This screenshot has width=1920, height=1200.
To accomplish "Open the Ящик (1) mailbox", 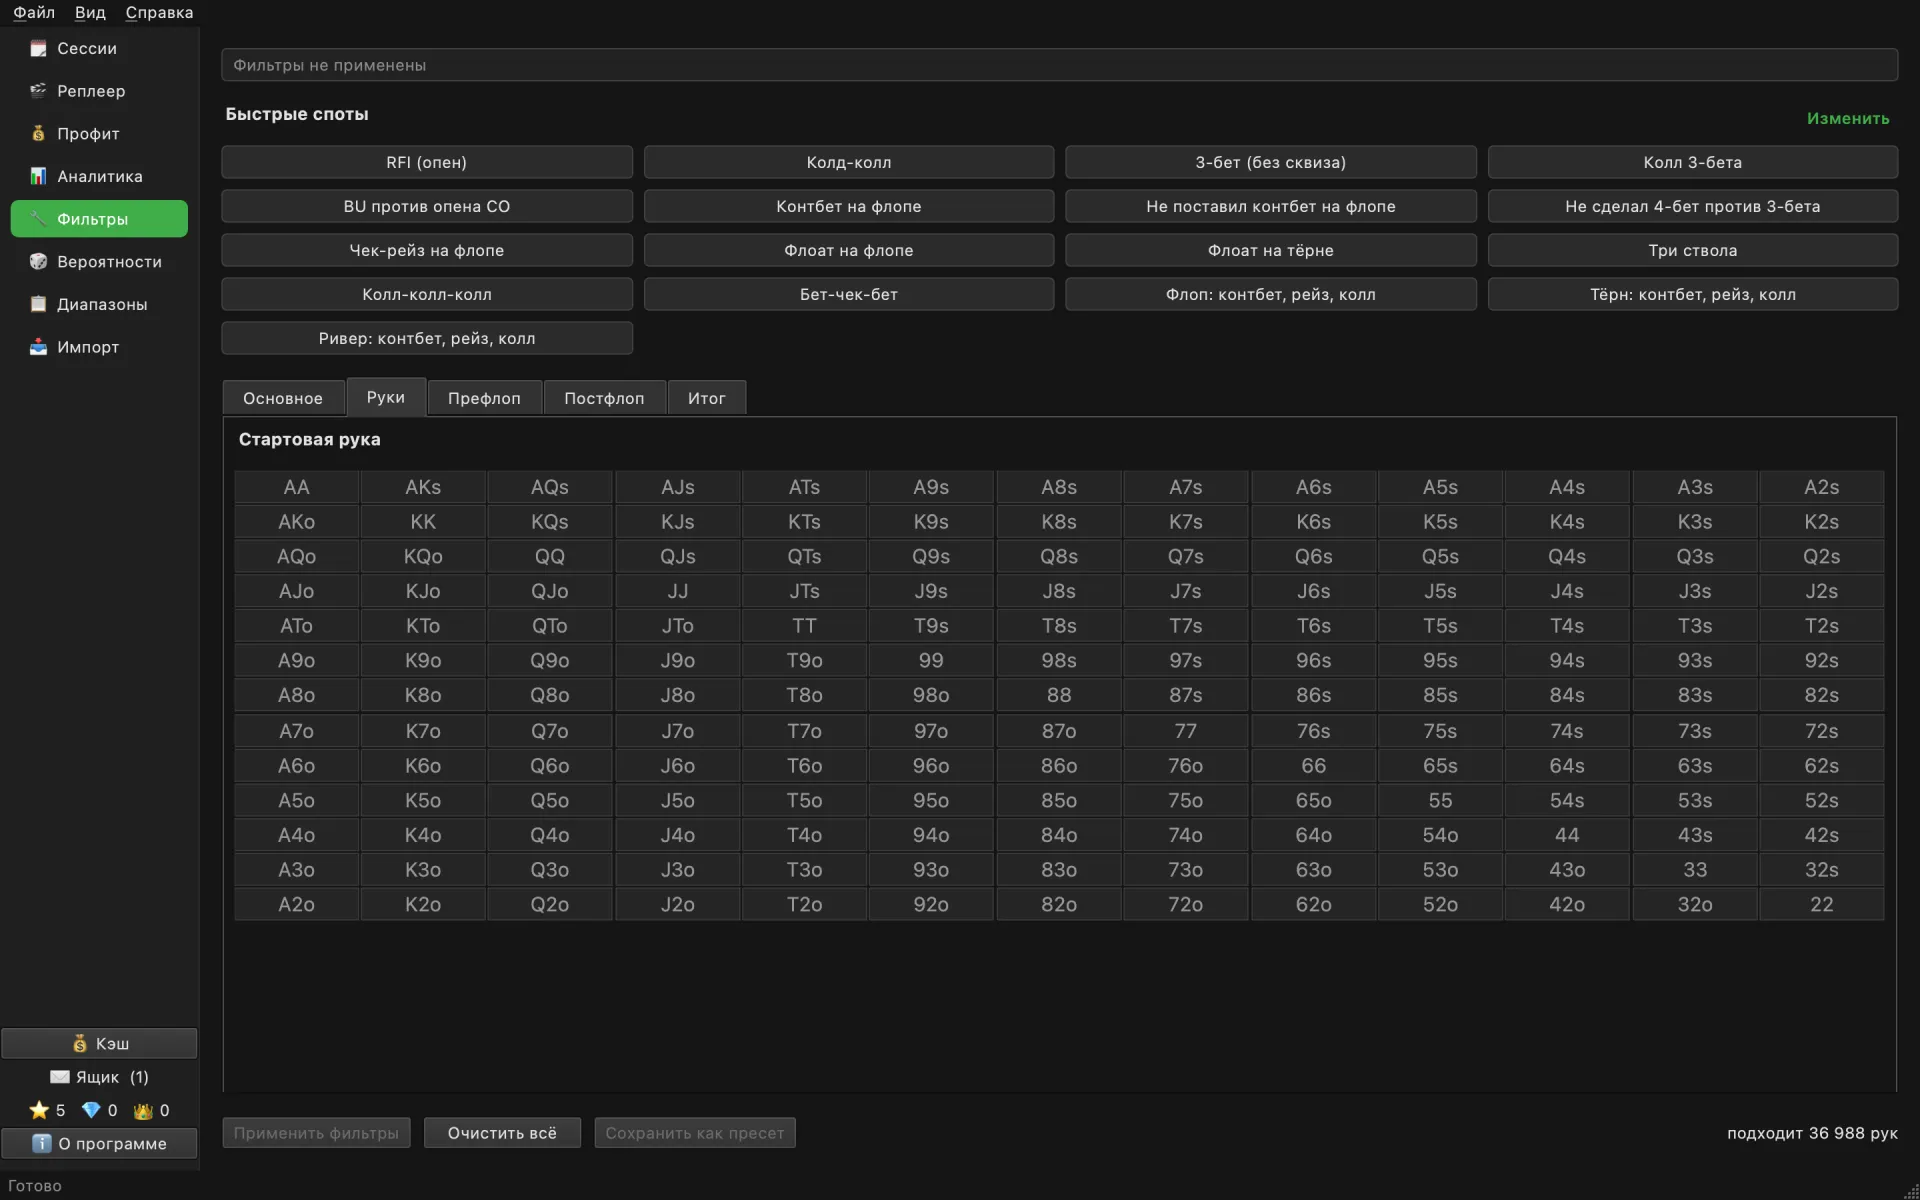I will click(99, 1077).
